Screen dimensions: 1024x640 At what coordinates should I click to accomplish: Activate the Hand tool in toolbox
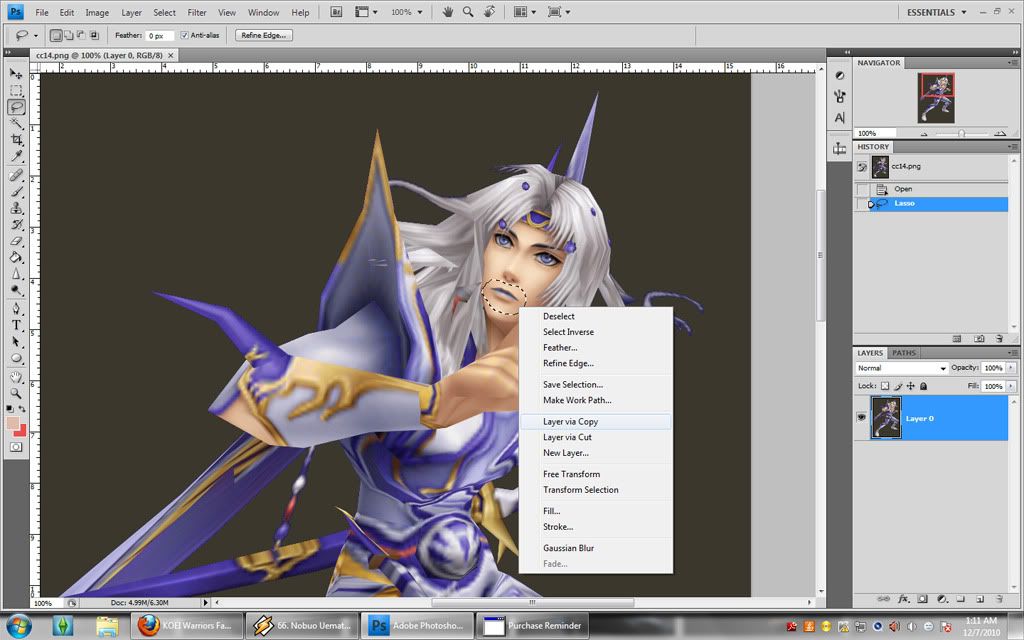[17, 377]
